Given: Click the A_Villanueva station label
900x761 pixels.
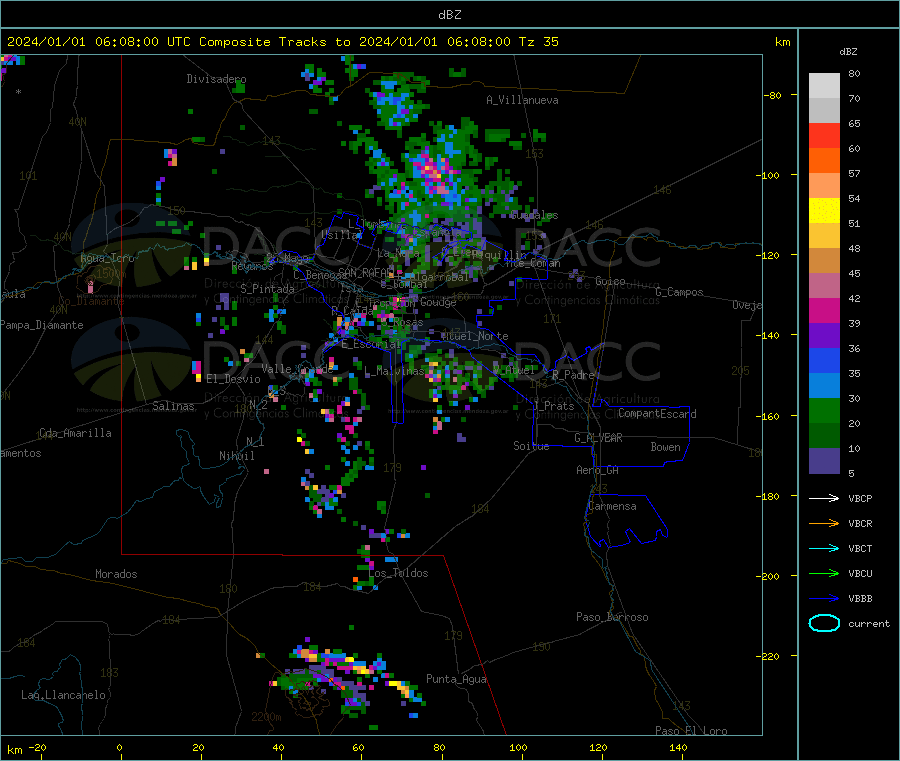Looking at the screenshot, I should [x=522, y=100].
